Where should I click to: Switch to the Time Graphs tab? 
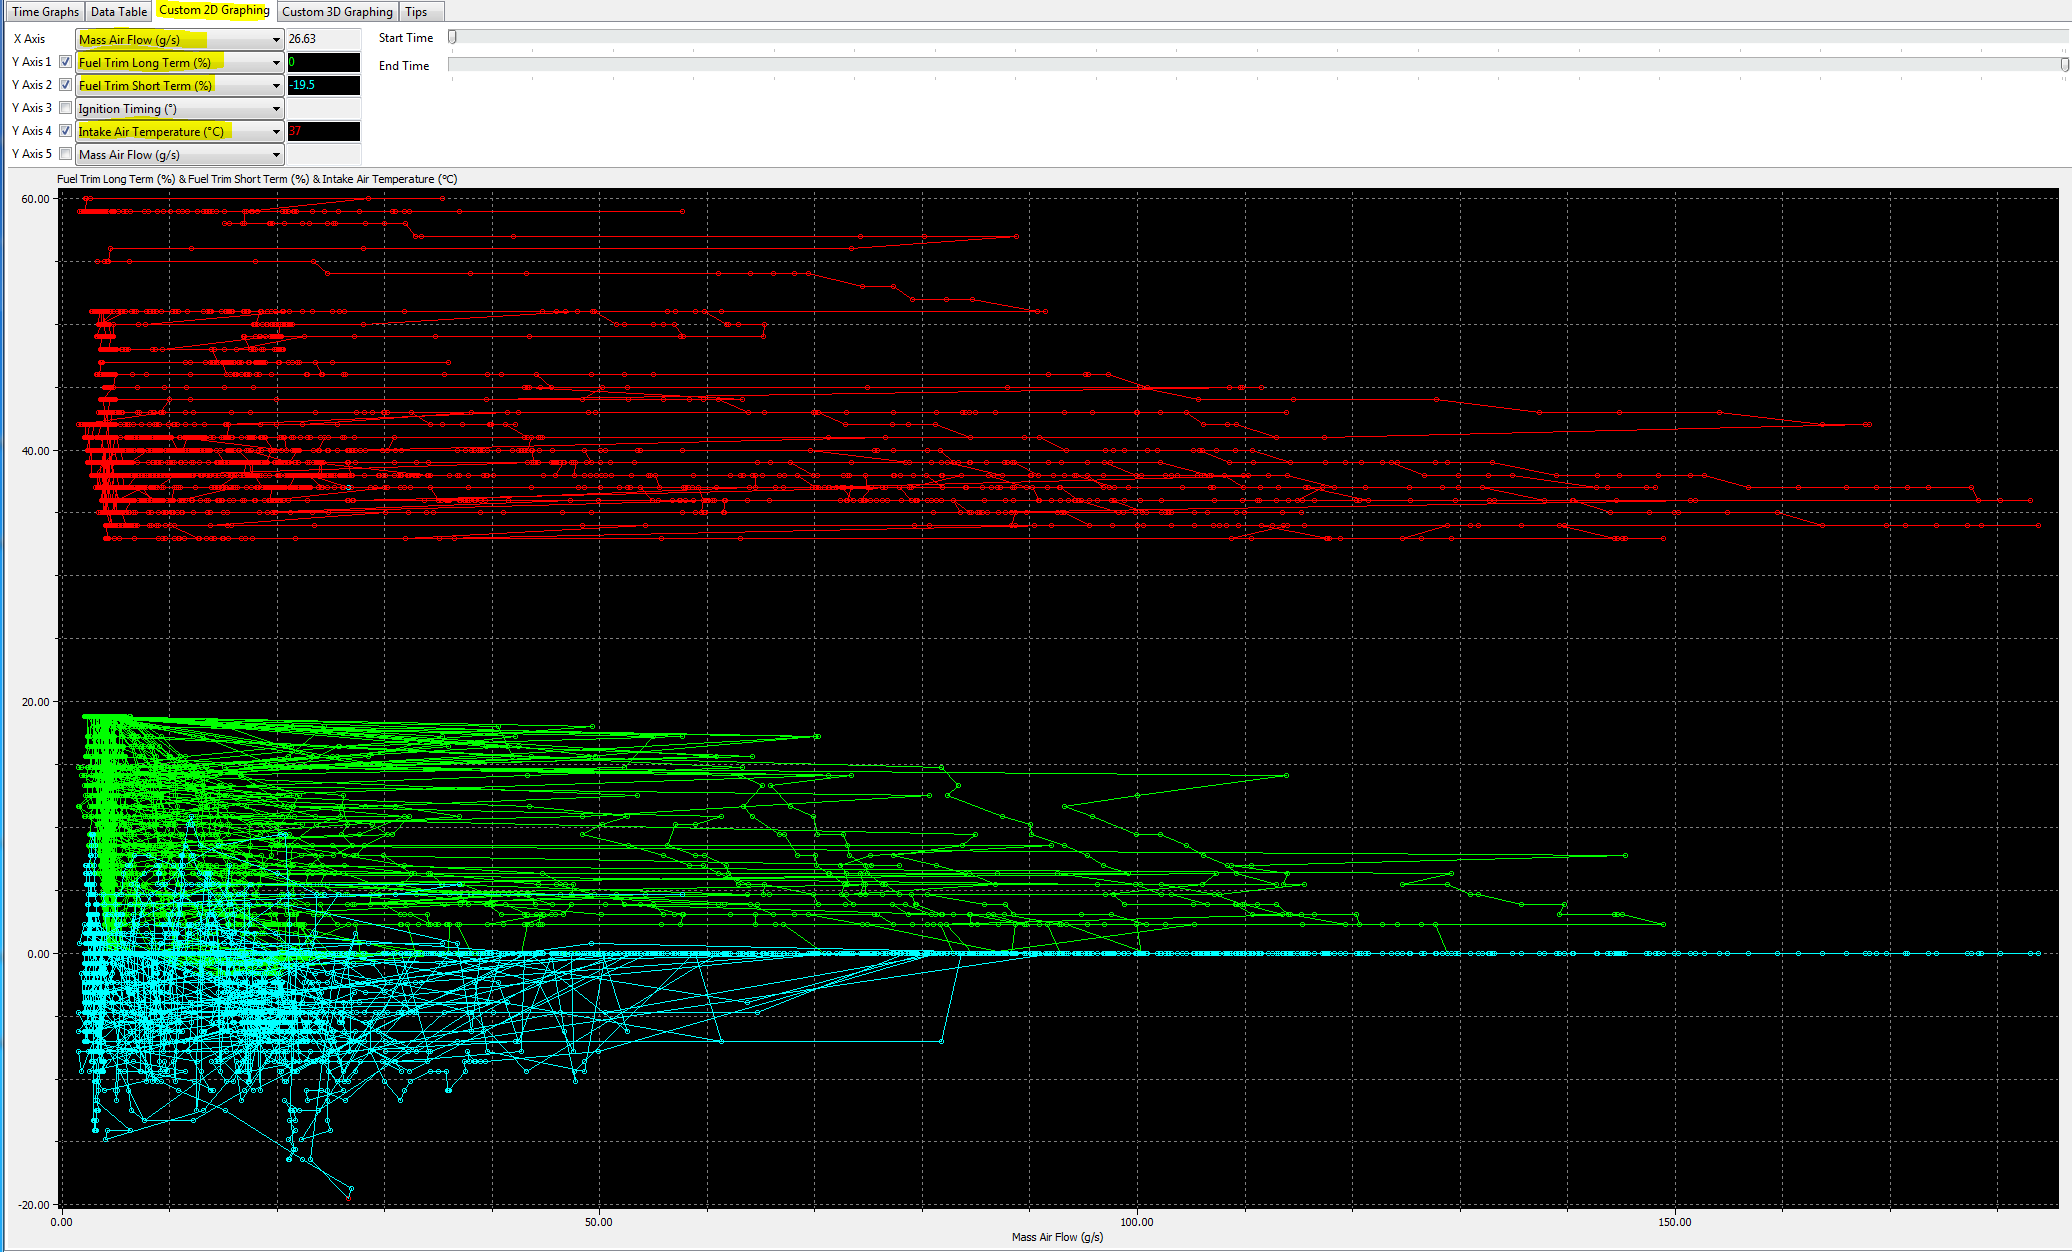(45, 12)
